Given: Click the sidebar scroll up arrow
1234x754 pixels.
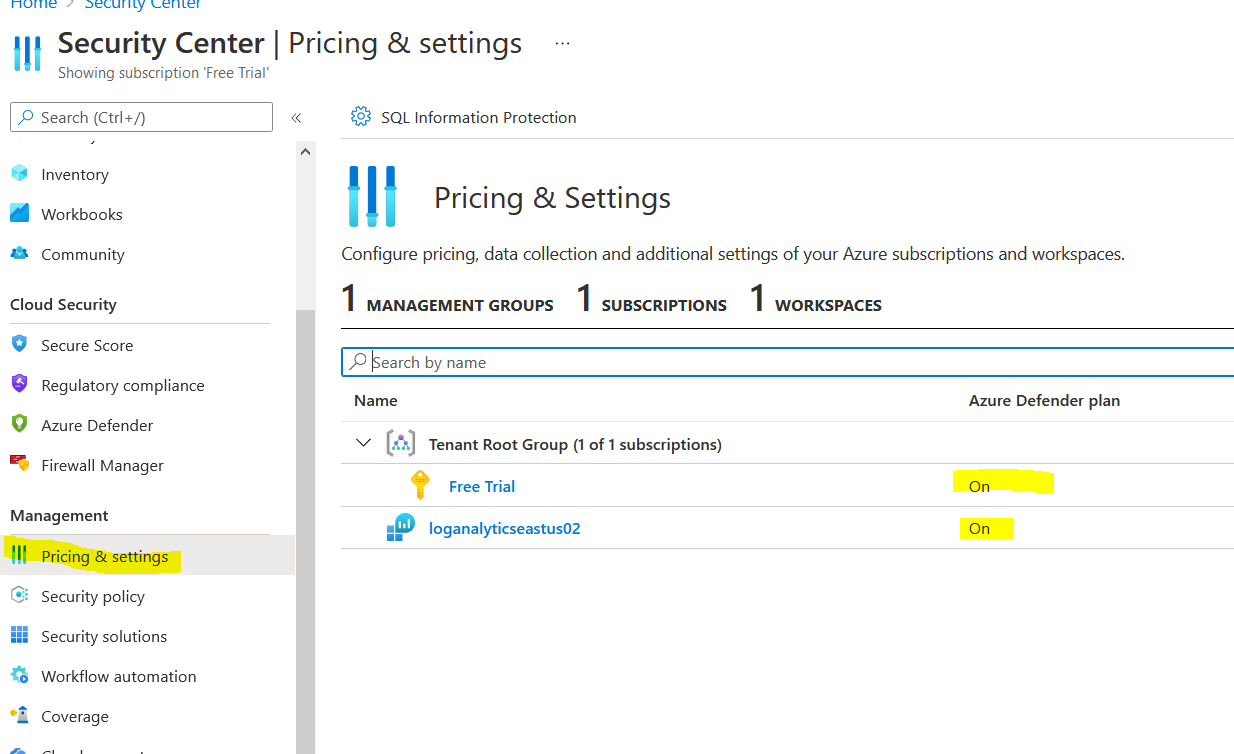Looking at the screenshot, I should [x=305, y=152].
